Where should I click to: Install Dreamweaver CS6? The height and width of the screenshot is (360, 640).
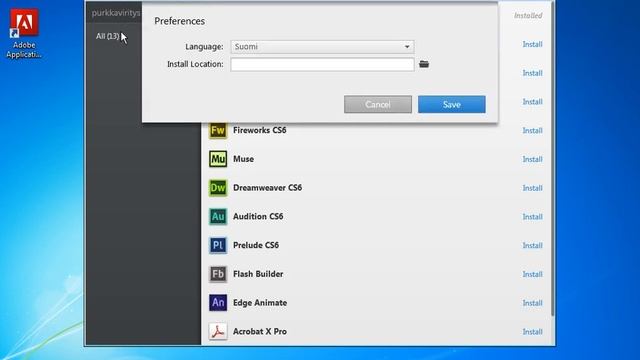[x=533, y=188]
